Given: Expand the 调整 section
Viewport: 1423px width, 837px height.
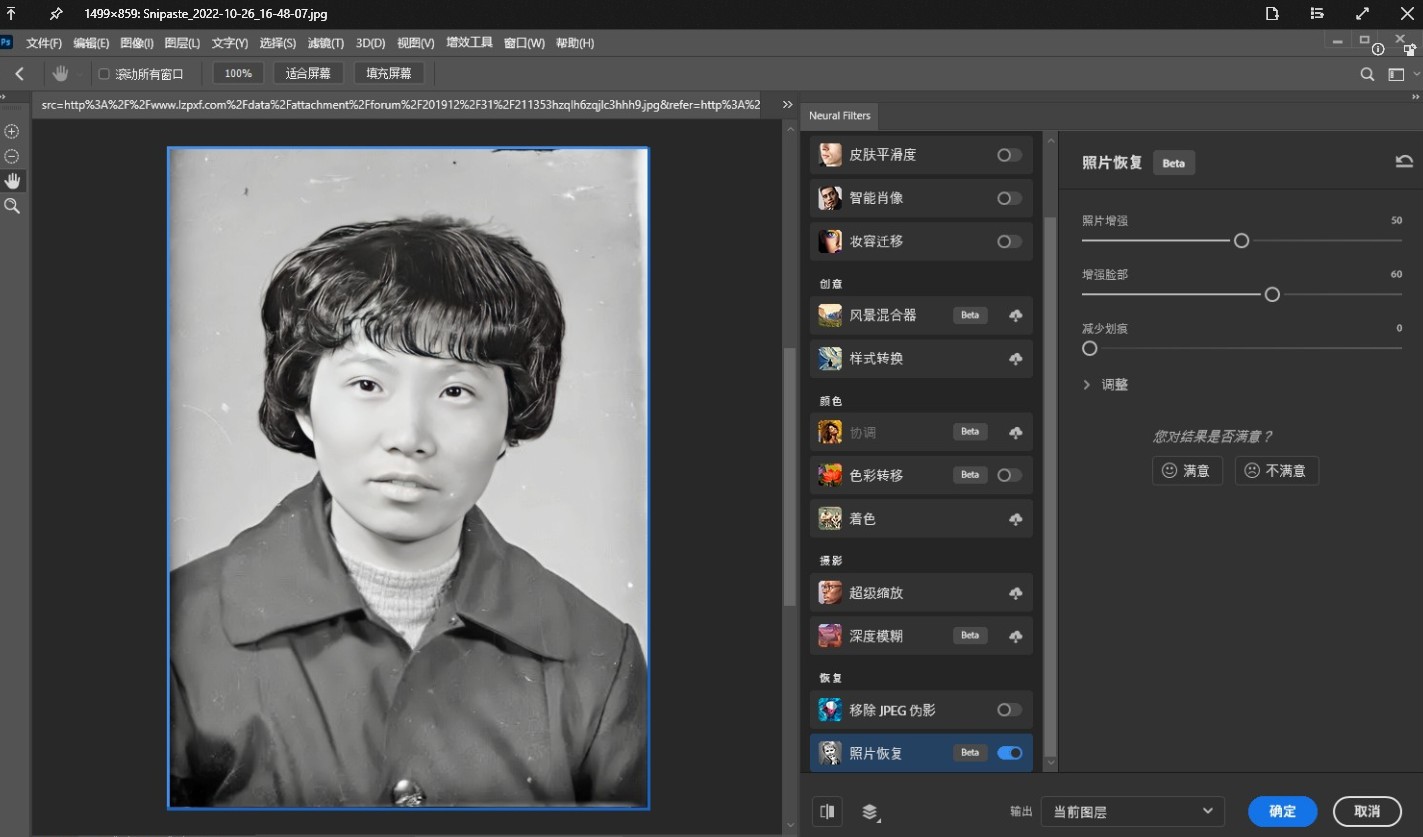Looking at the screenshot, I should pos(1105,384).
